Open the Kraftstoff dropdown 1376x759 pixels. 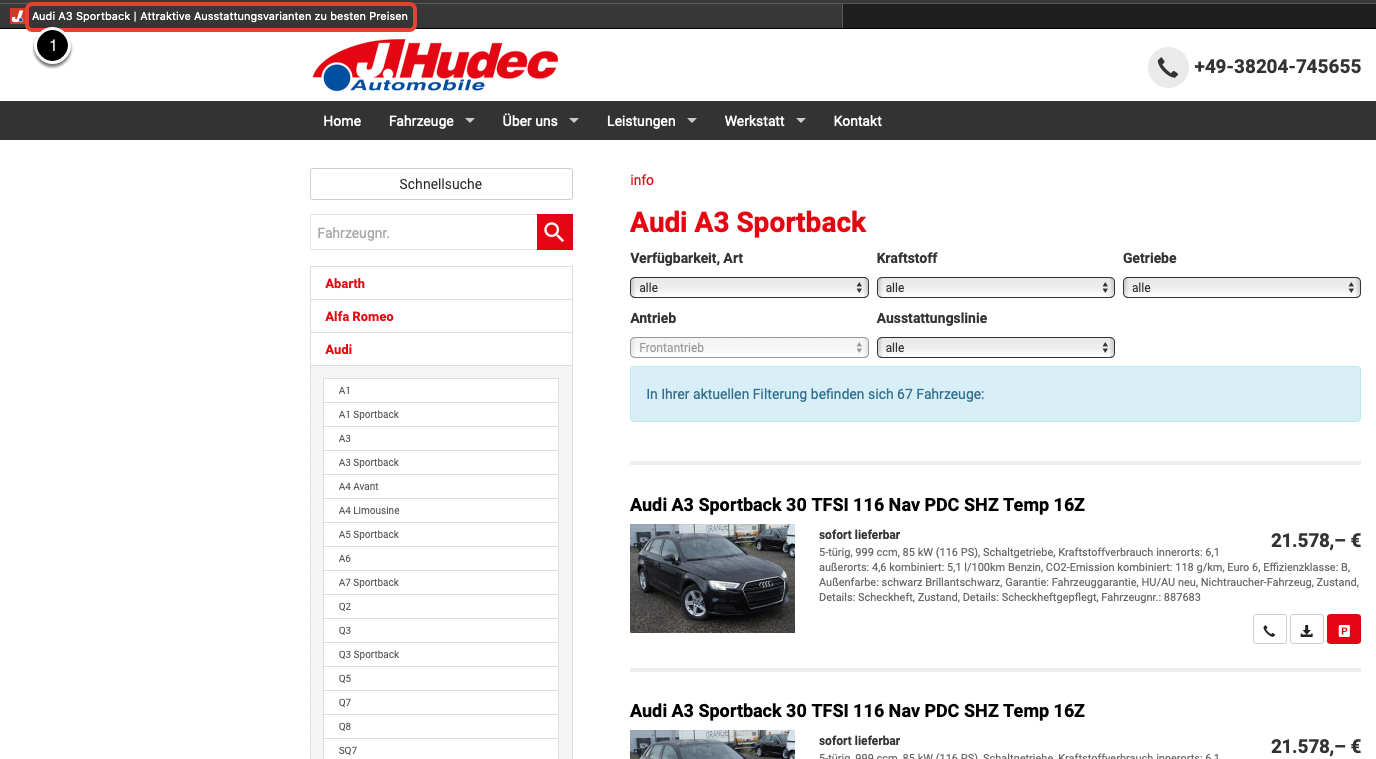coord(994,288)
